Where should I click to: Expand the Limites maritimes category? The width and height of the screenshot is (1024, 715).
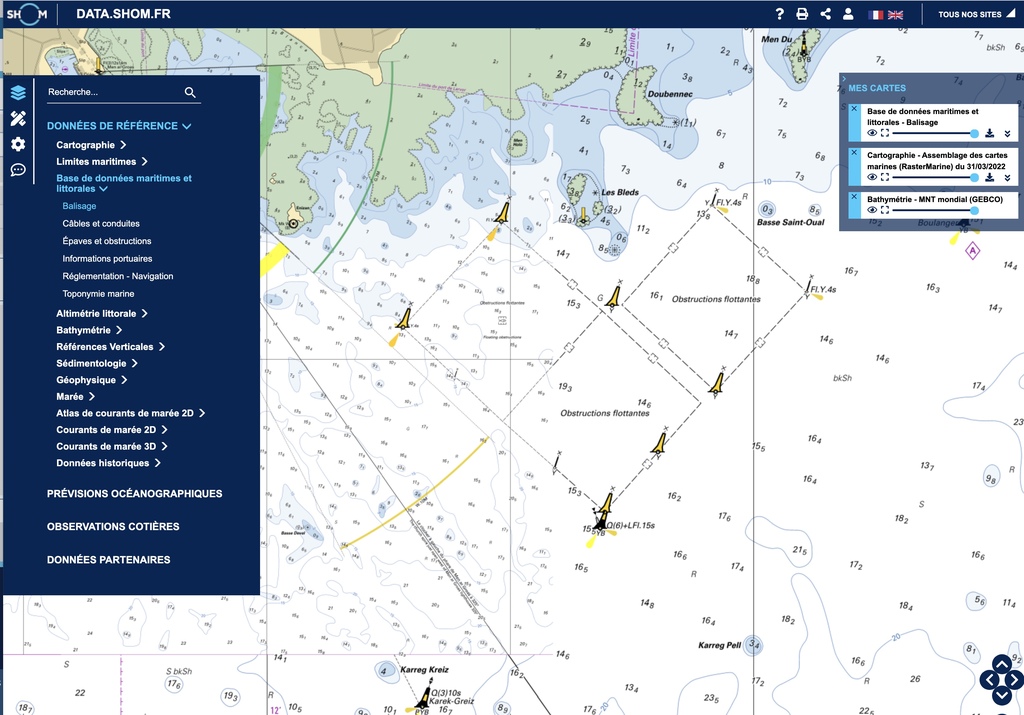[x=102, y=161]
